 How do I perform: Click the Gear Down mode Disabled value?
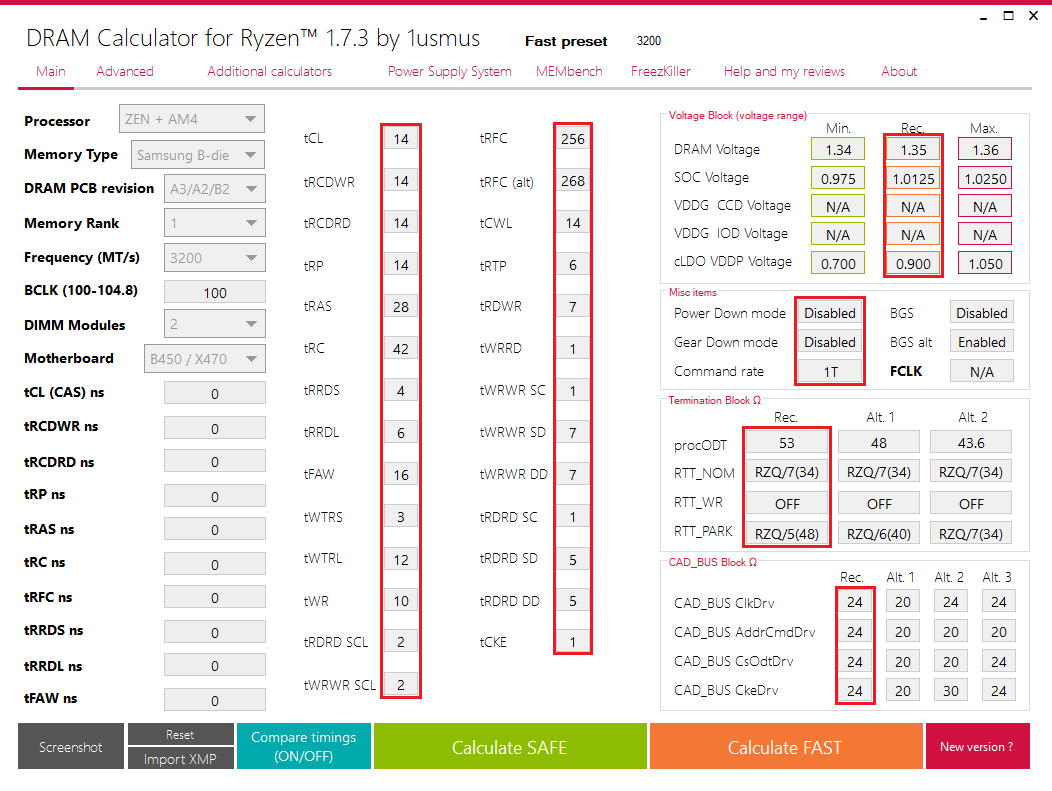830,342
